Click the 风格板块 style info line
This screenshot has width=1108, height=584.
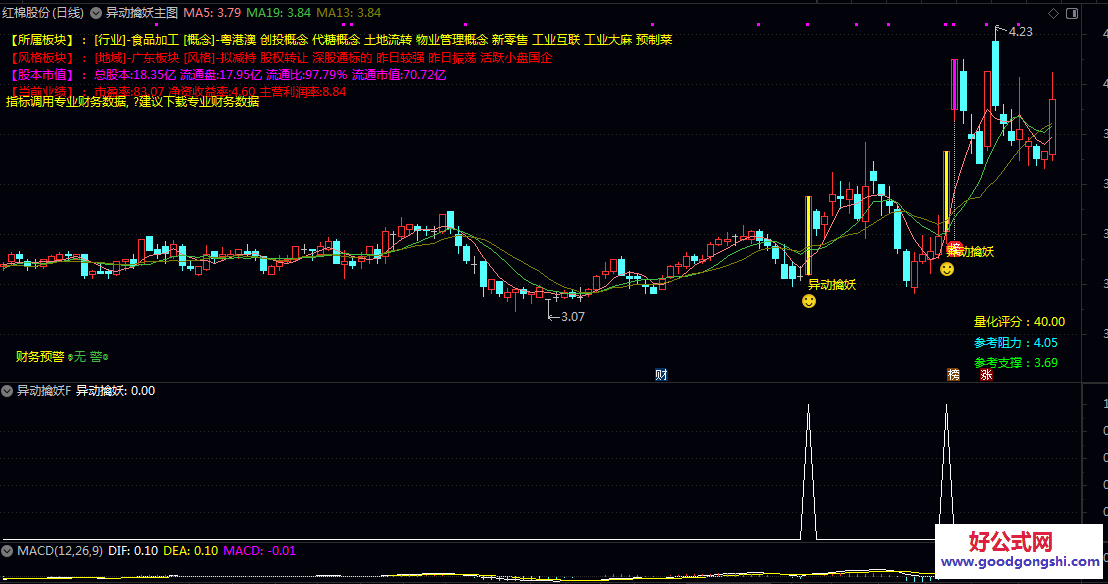coord(280,58)
